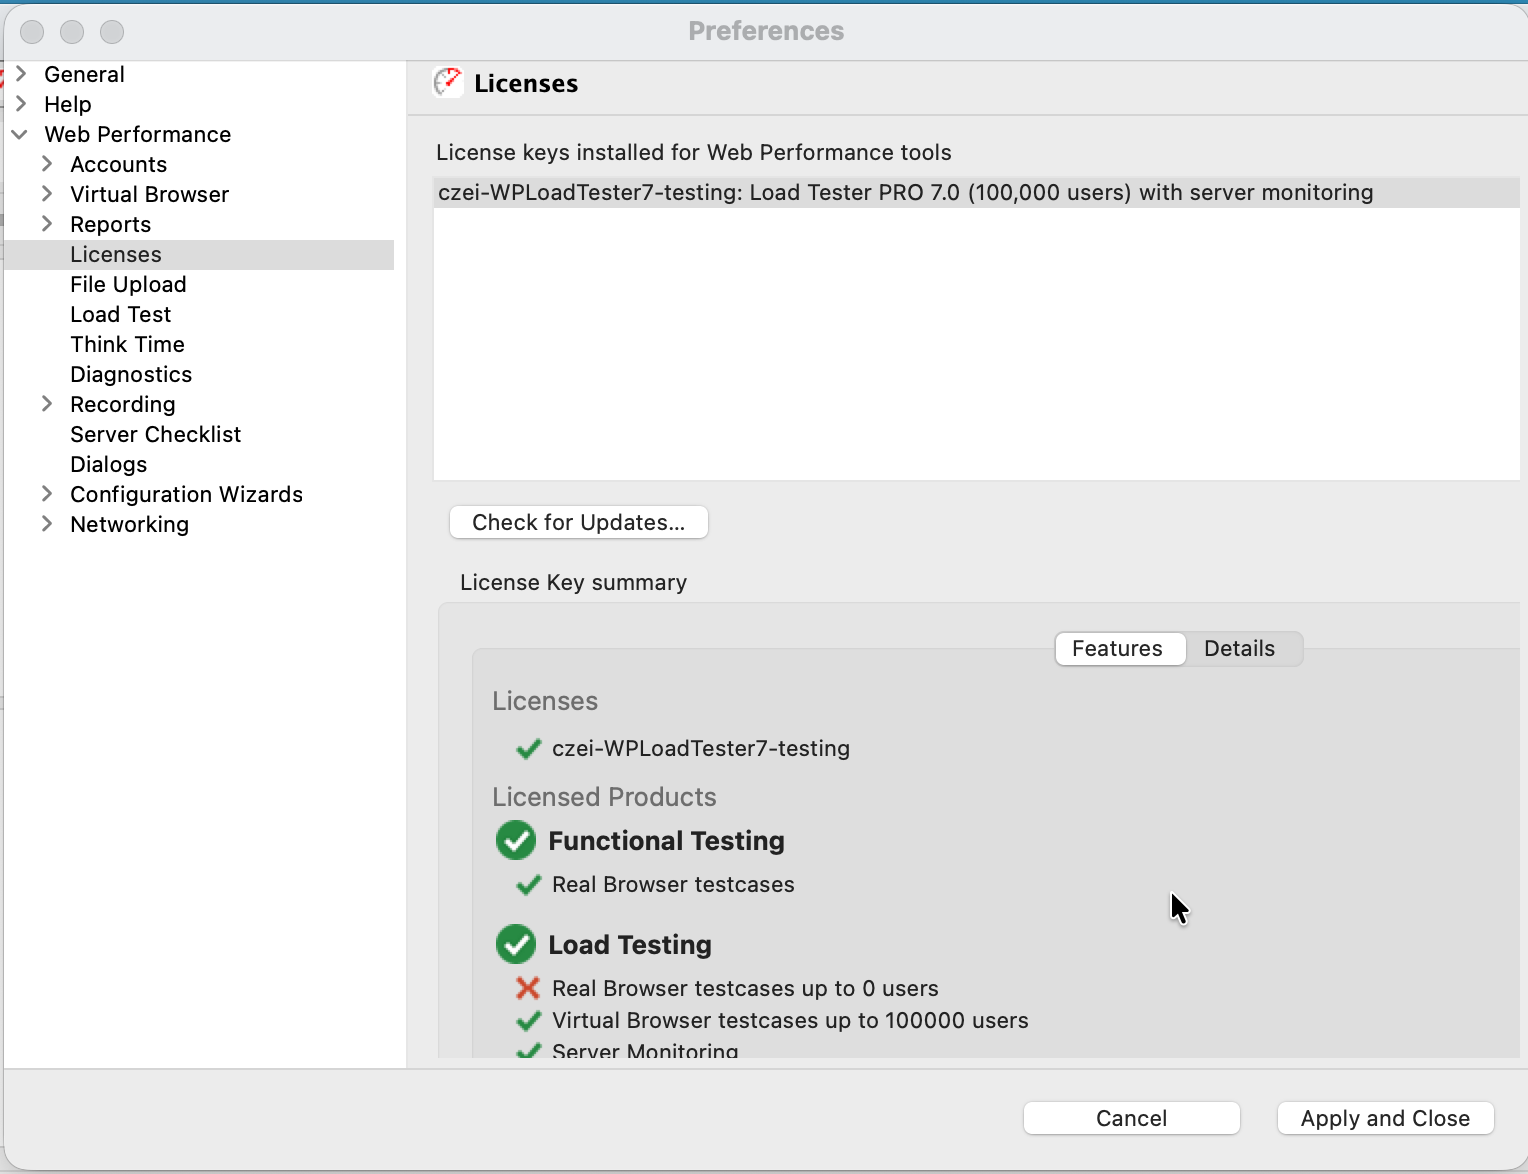Open Load Test preferences
Screen dimensions: 1528x1174
pyautogui.click(x=121, y=314)
